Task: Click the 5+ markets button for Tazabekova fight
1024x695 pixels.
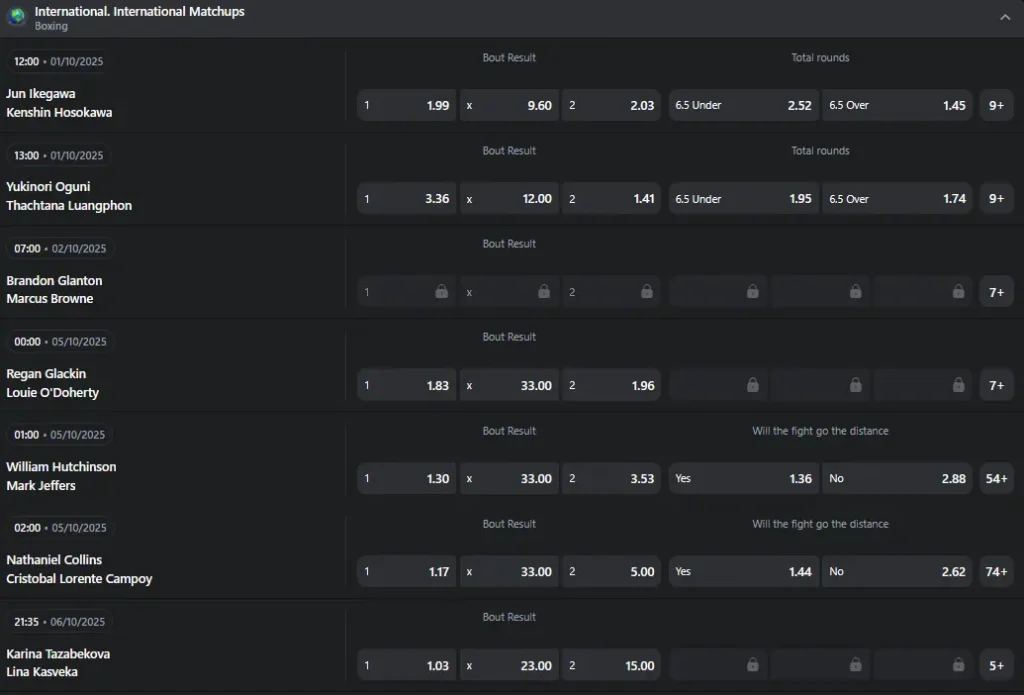Action: [996, 665]
